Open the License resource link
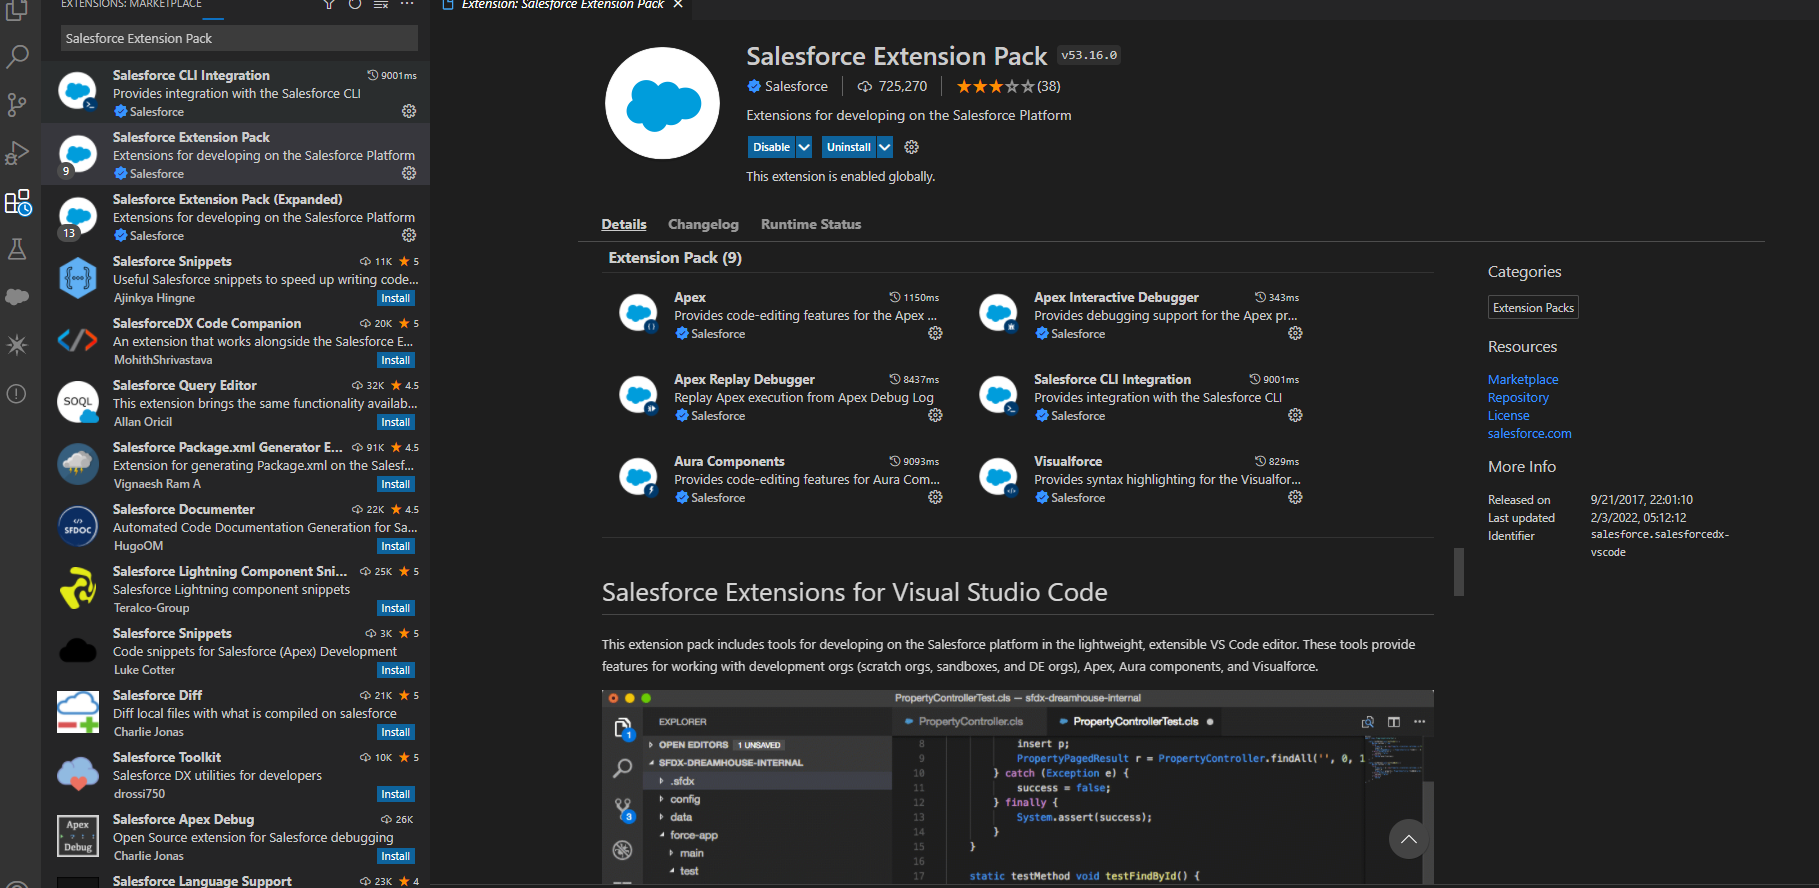Image resolution: width=1819 pixels, height=888 pixels. click(1508, 415)
